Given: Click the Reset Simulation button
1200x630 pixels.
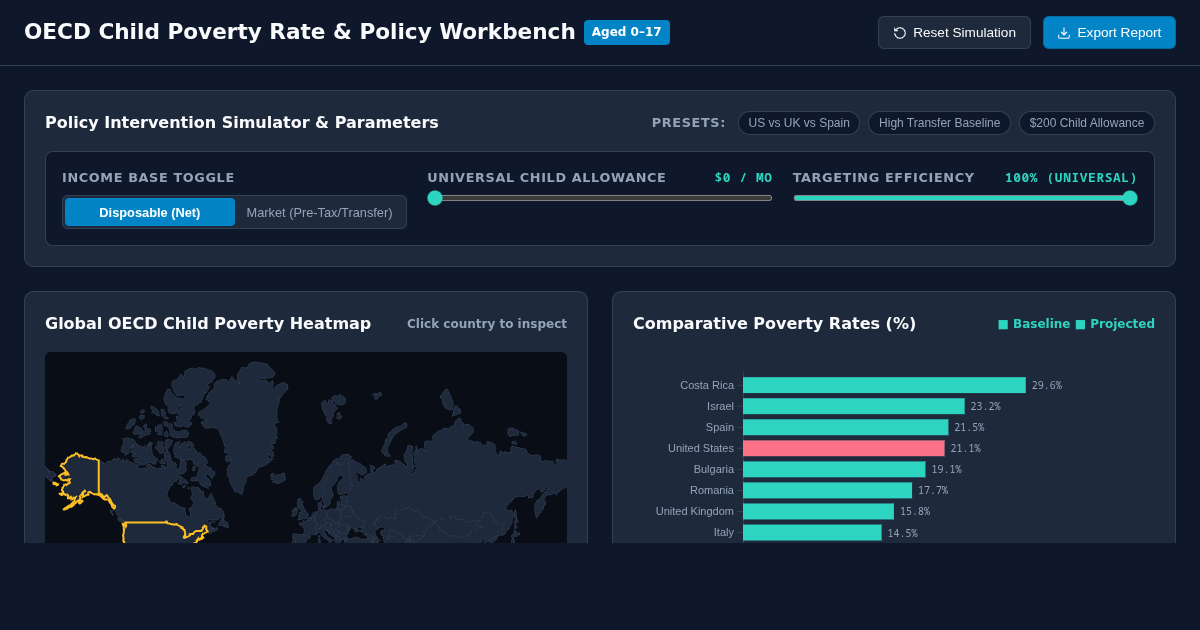Looking at the screenshot, I should pyautogui.click(x=954, y=33).
